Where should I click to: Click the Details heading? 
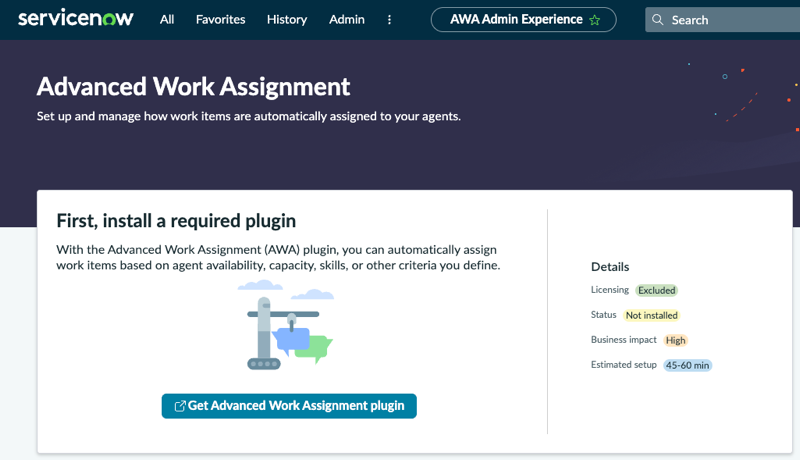pos(610,267)
